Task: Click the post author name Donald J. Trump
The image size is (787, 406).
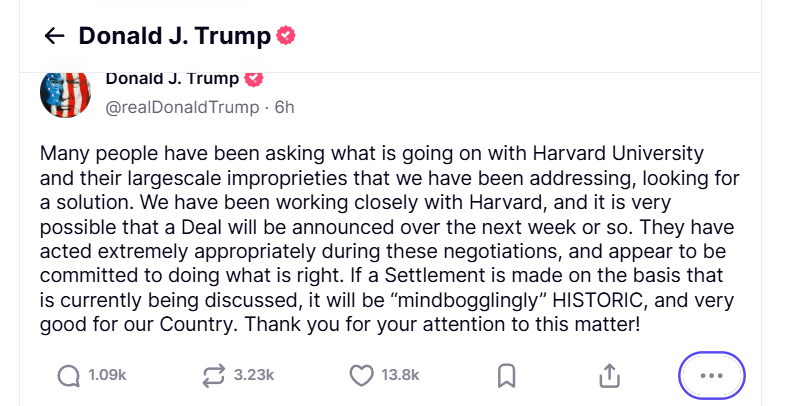Action: 172,79
